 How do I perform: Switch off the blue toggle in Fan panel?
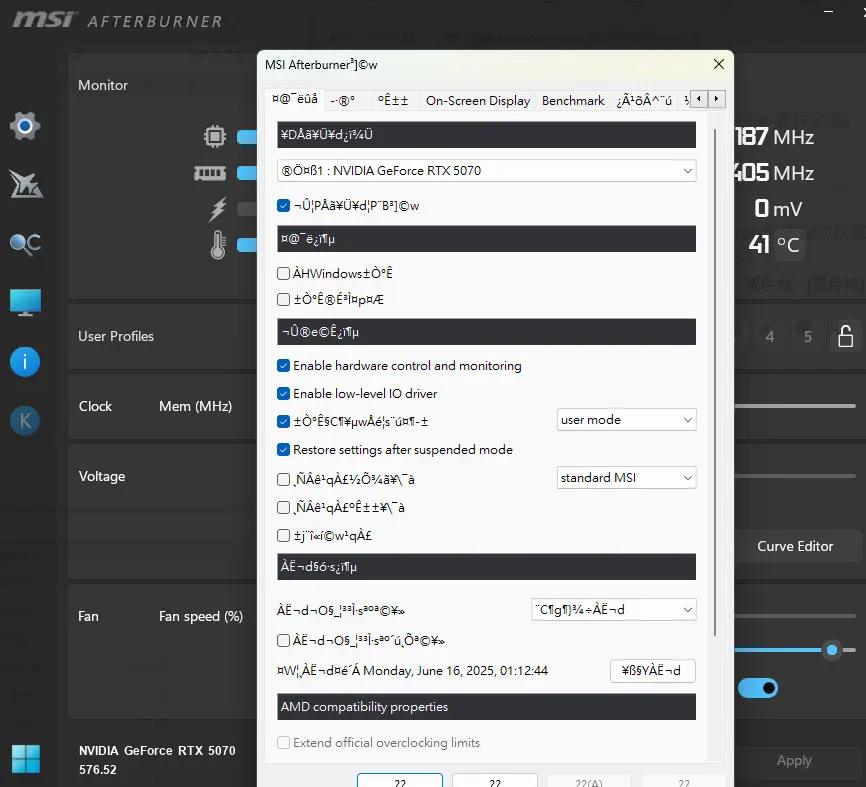point(758,688)
